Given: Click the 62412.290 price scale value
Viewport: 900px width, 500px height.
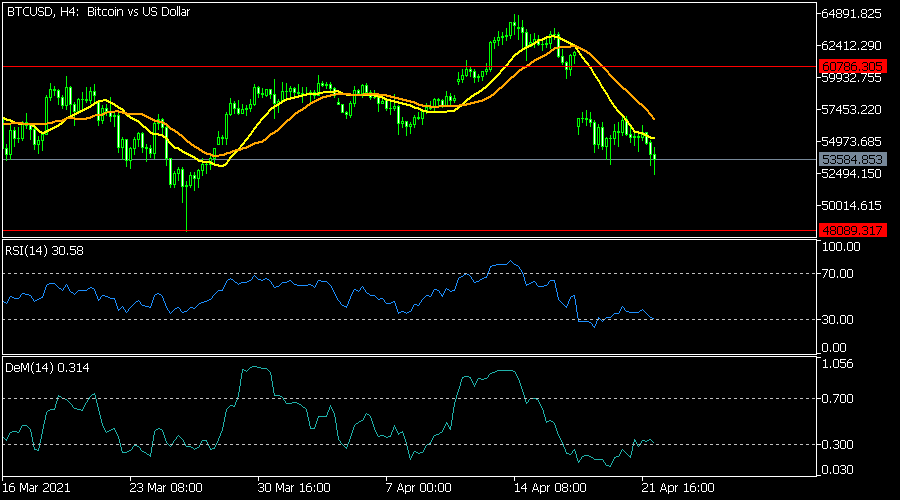Looking at the screenshot, I should click(852, 45).
